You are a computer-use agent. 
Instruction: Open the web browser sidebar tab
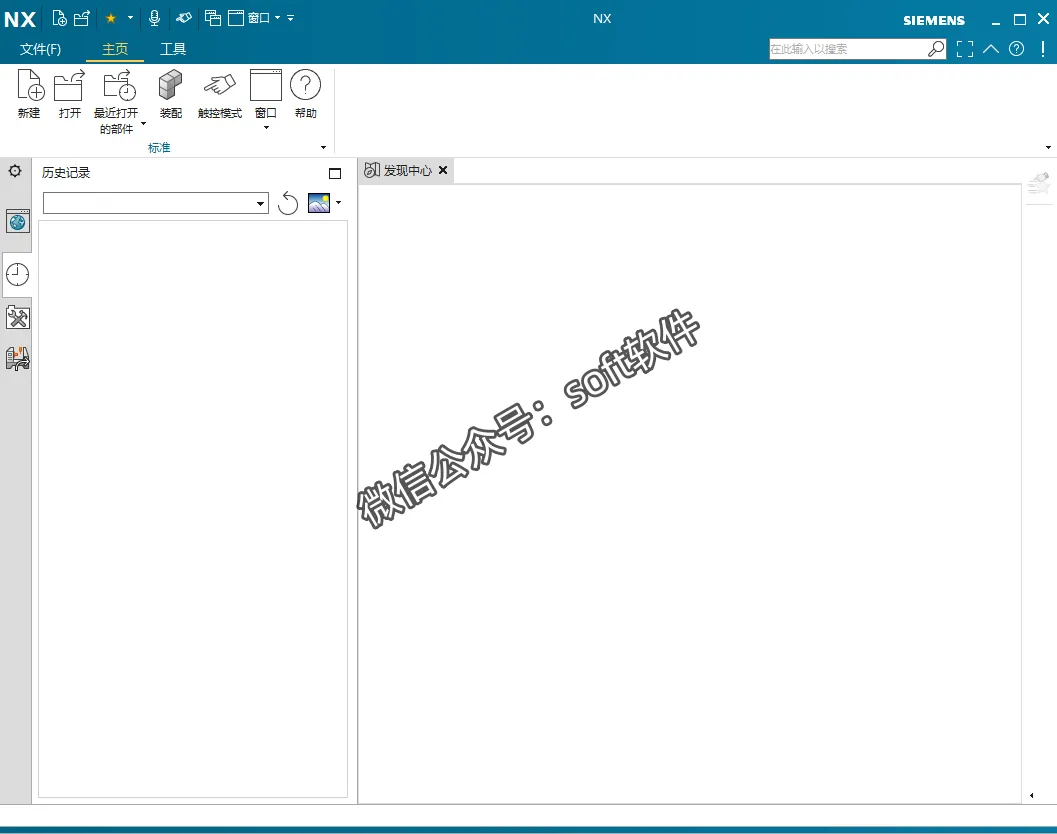pyautogui.click(x=18, y=221)
